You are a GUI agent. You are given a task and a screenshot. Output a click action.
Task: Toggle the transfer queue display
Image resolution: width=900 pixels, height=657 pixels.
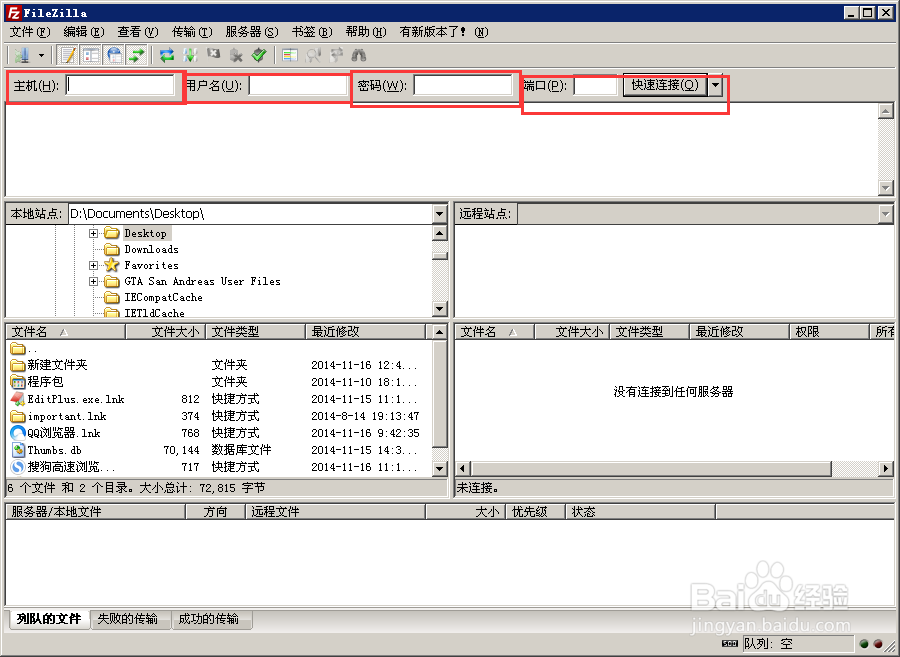pyautogui.click(x=137, y=56)
